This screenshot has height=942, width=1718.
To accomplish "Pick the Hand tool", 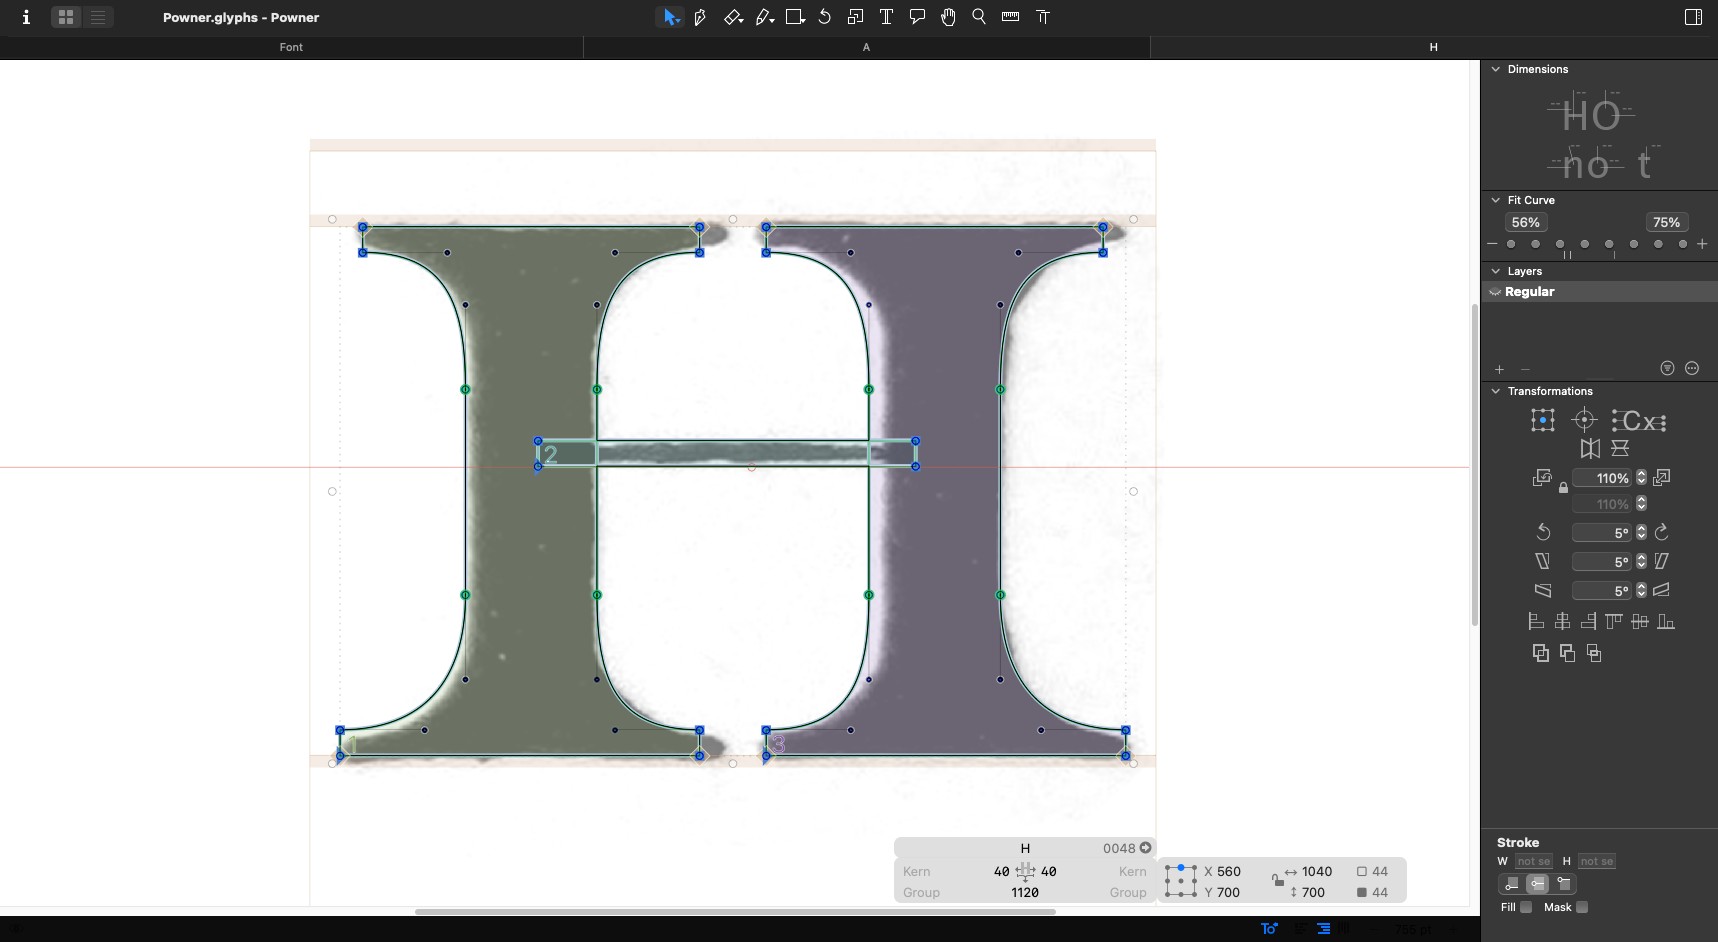I will [948, 17].
